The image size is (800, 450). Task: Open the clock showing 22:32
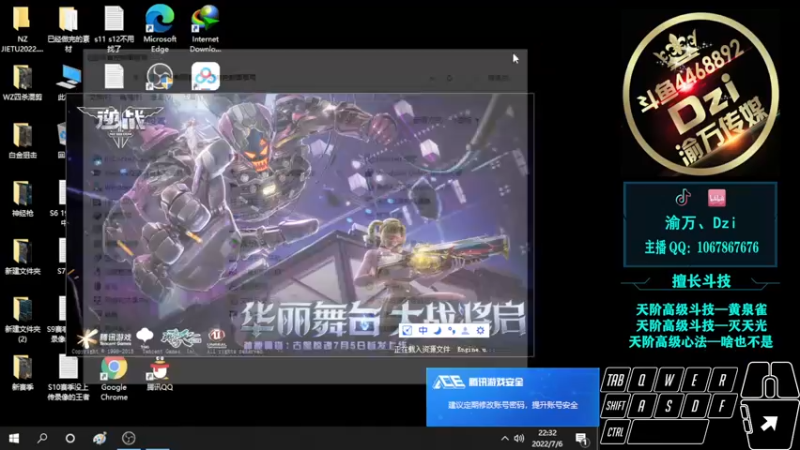click(x=547, y=438)
